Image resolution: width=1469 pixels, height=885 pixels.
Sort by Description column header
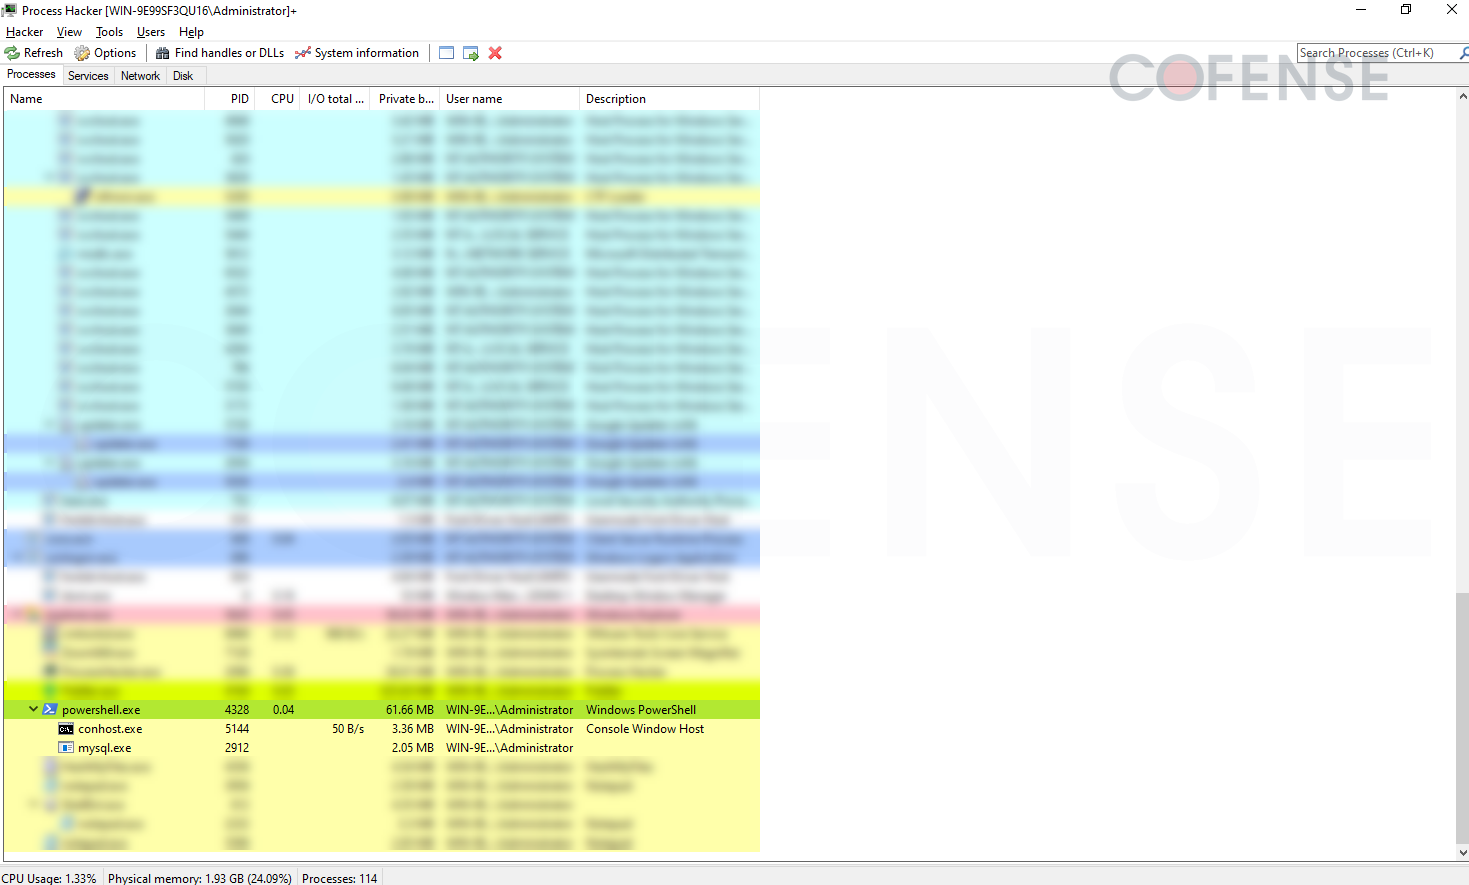(669, 99)
